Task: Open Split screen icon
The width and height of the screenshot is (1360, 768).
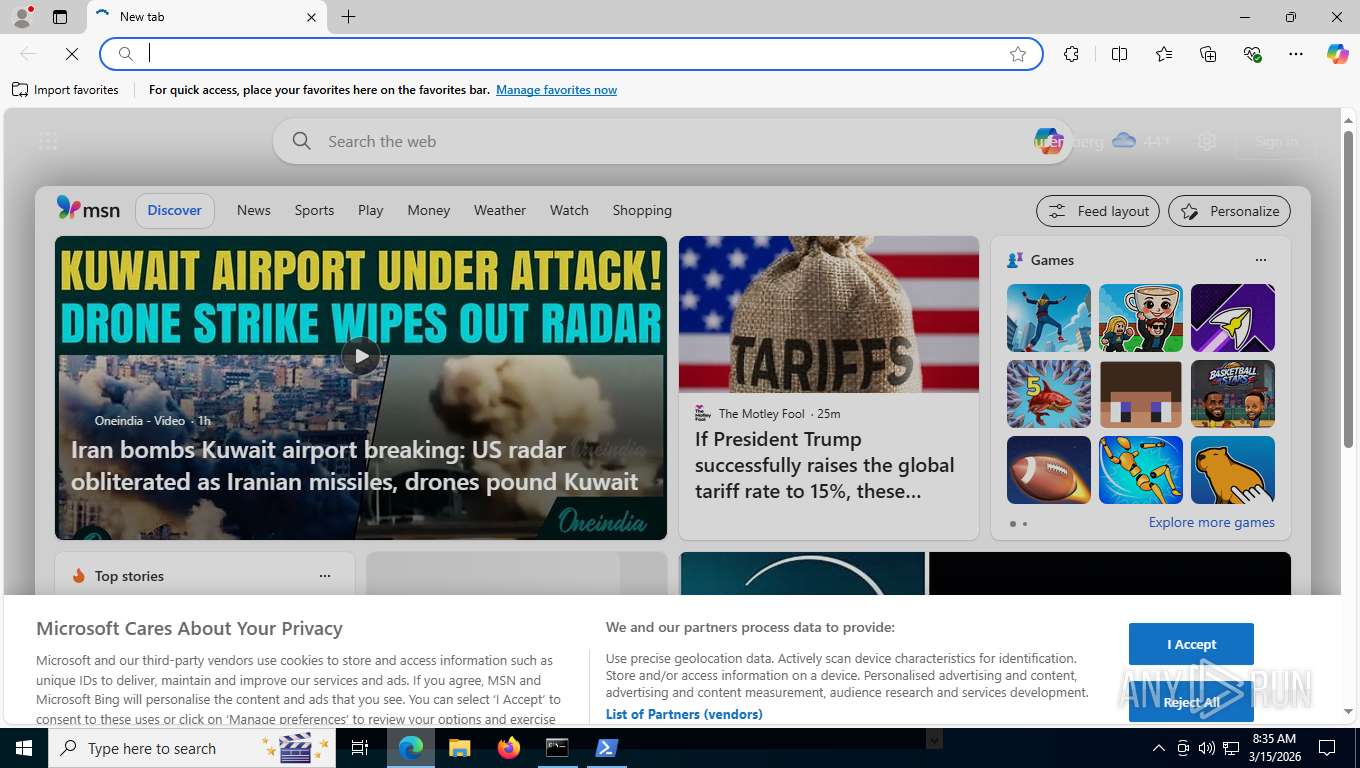Action: pyautogui.click(x=1120, y=54)
